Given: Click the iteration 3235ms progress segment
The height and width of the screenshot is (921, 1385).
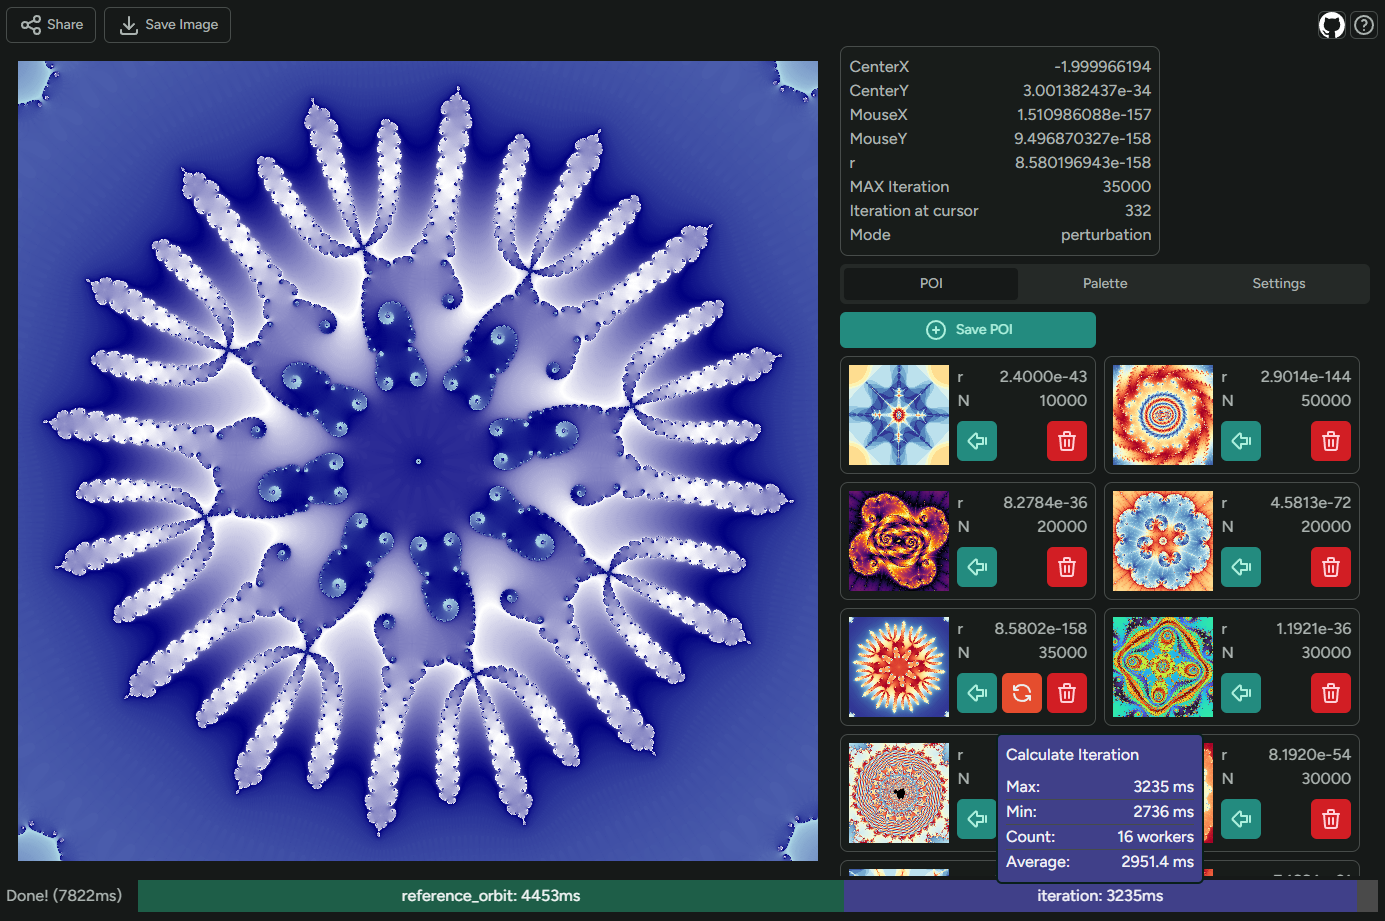Looking at the screenshot, I should (1100, 896).
